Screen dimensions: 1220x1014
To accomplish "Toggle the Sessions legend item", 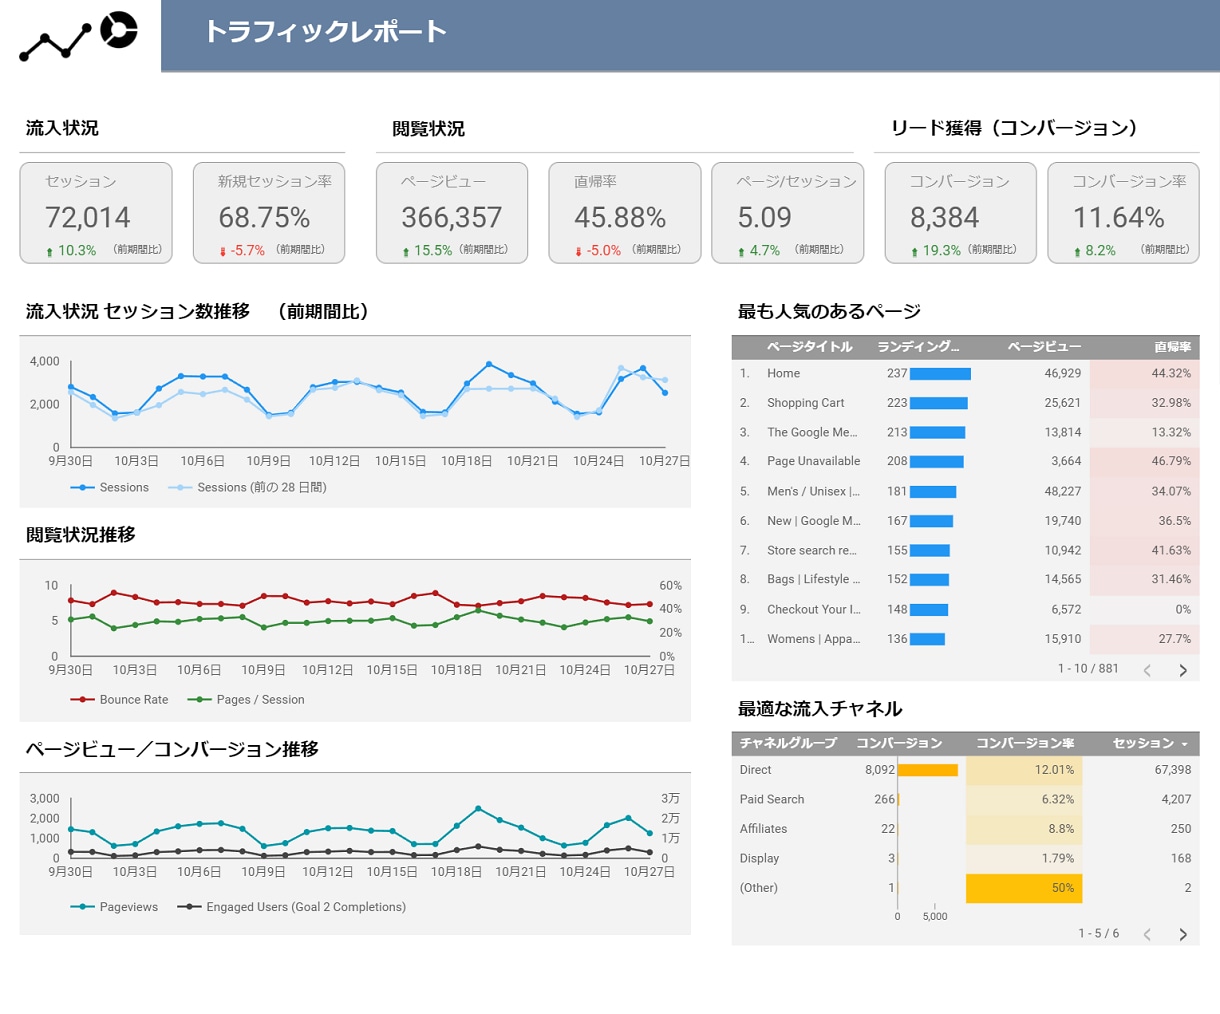I will pyautogui.click(x=109, y=487).
